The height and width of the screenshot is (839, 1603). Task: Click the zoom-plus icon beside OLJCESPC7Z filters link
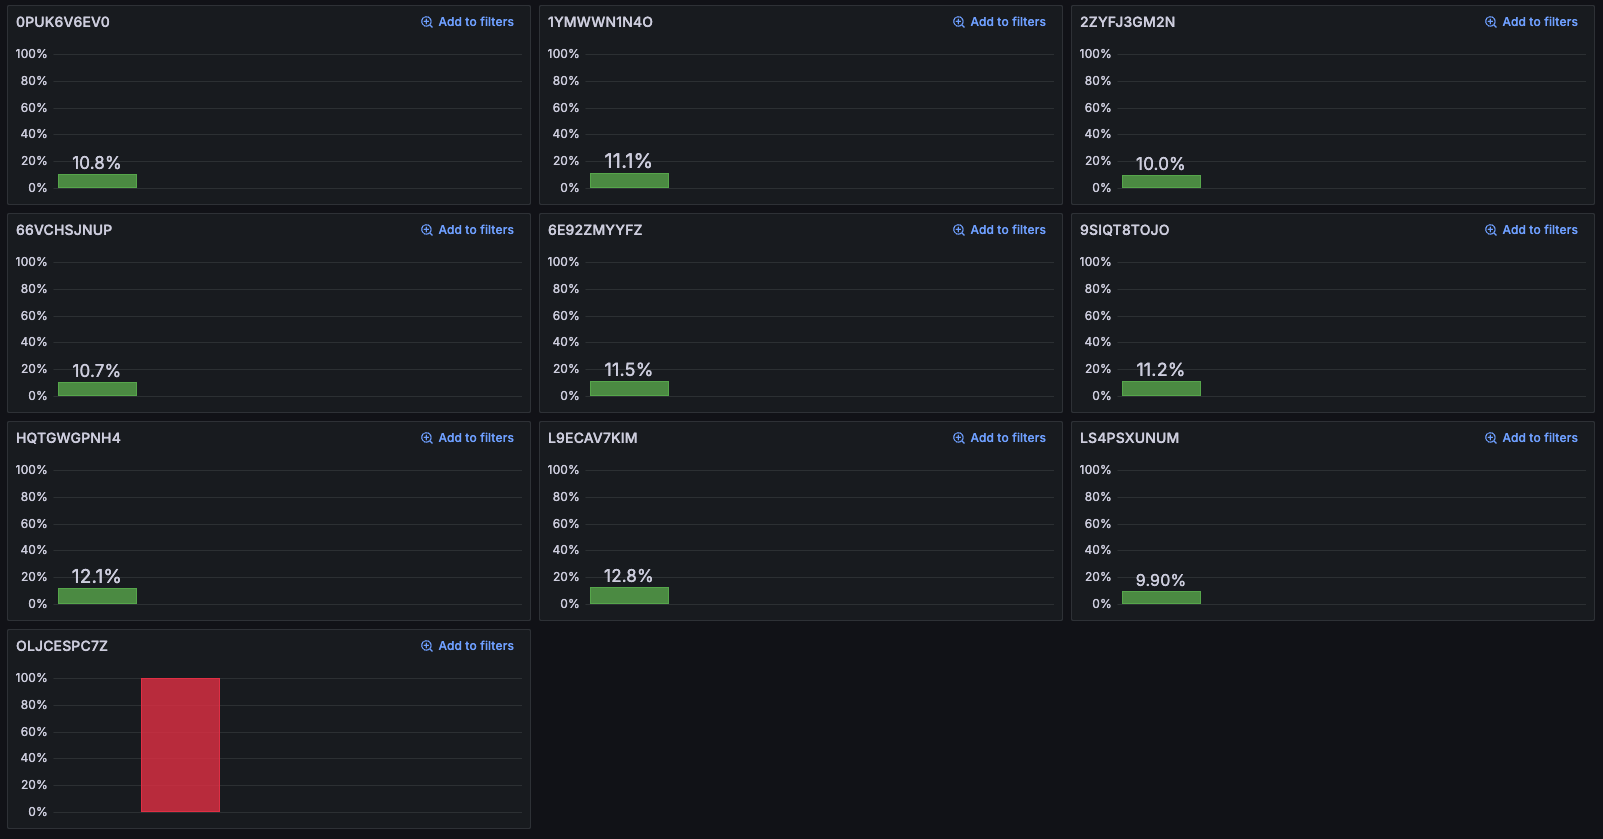pyautogui.click(x=427, y=645)
